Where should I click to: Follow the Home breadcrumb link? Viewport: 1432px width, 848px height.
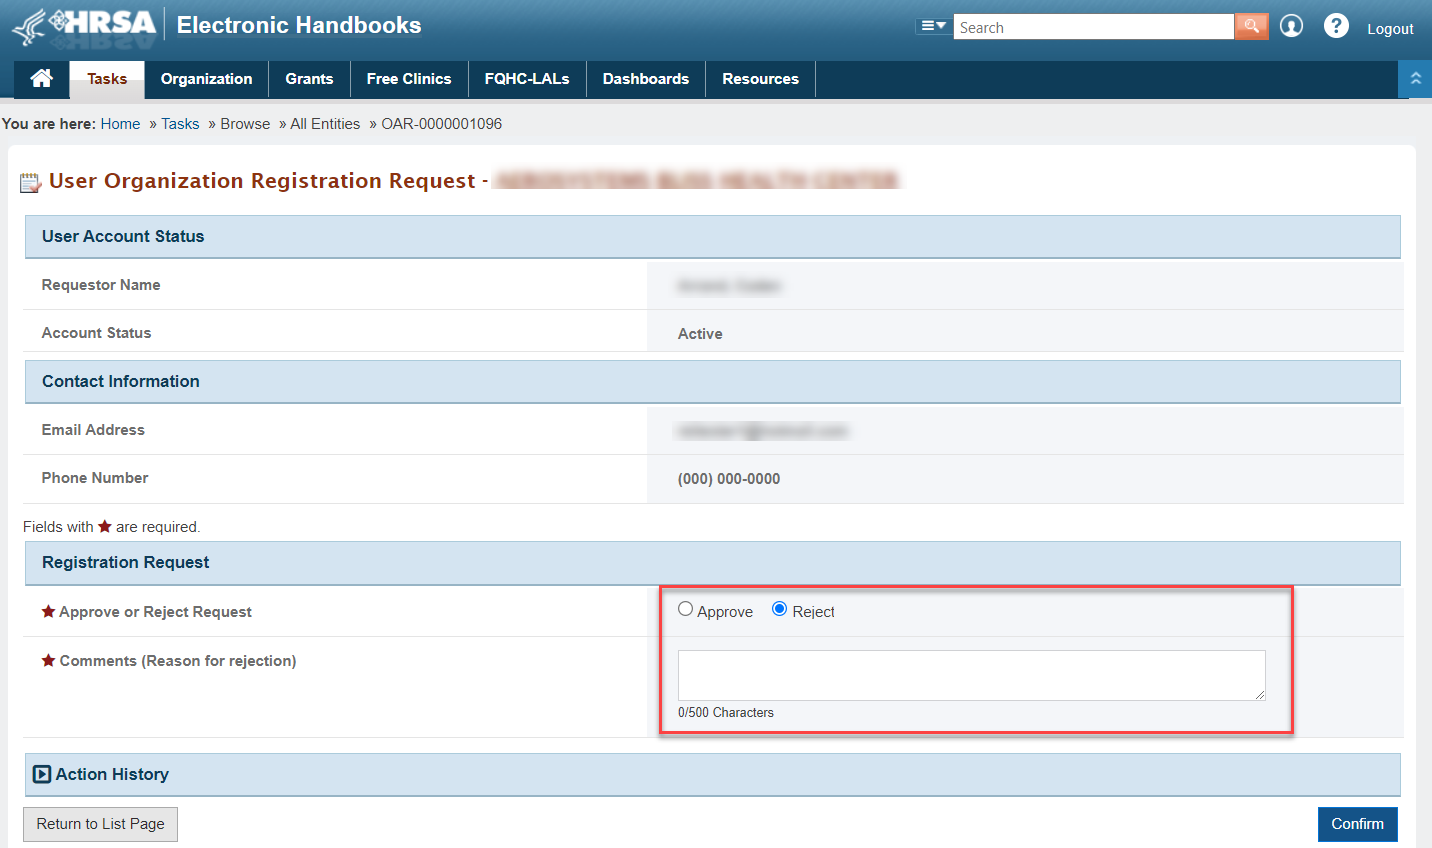[x=120, y=124]
